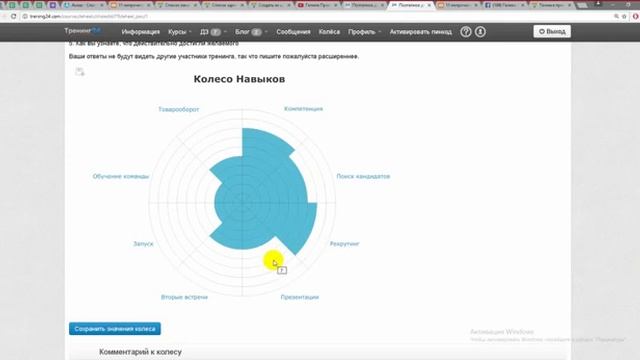Switch to the Facebook browser tab

pyautogui.click(x=505, y=5)
